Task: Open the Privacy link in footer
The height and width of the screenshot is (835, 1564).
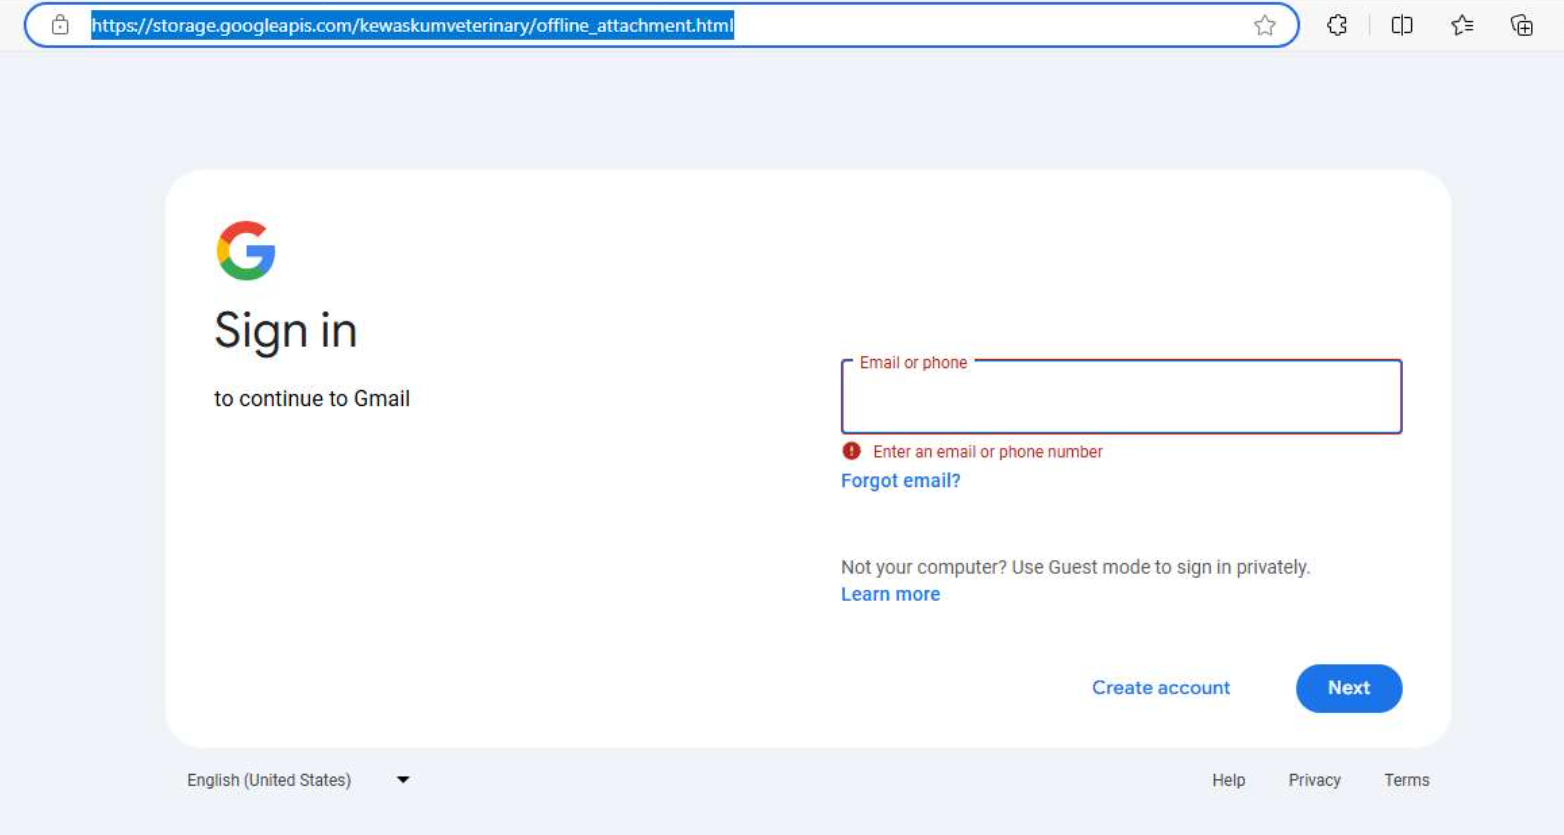Action: (x=1314, y=780)
